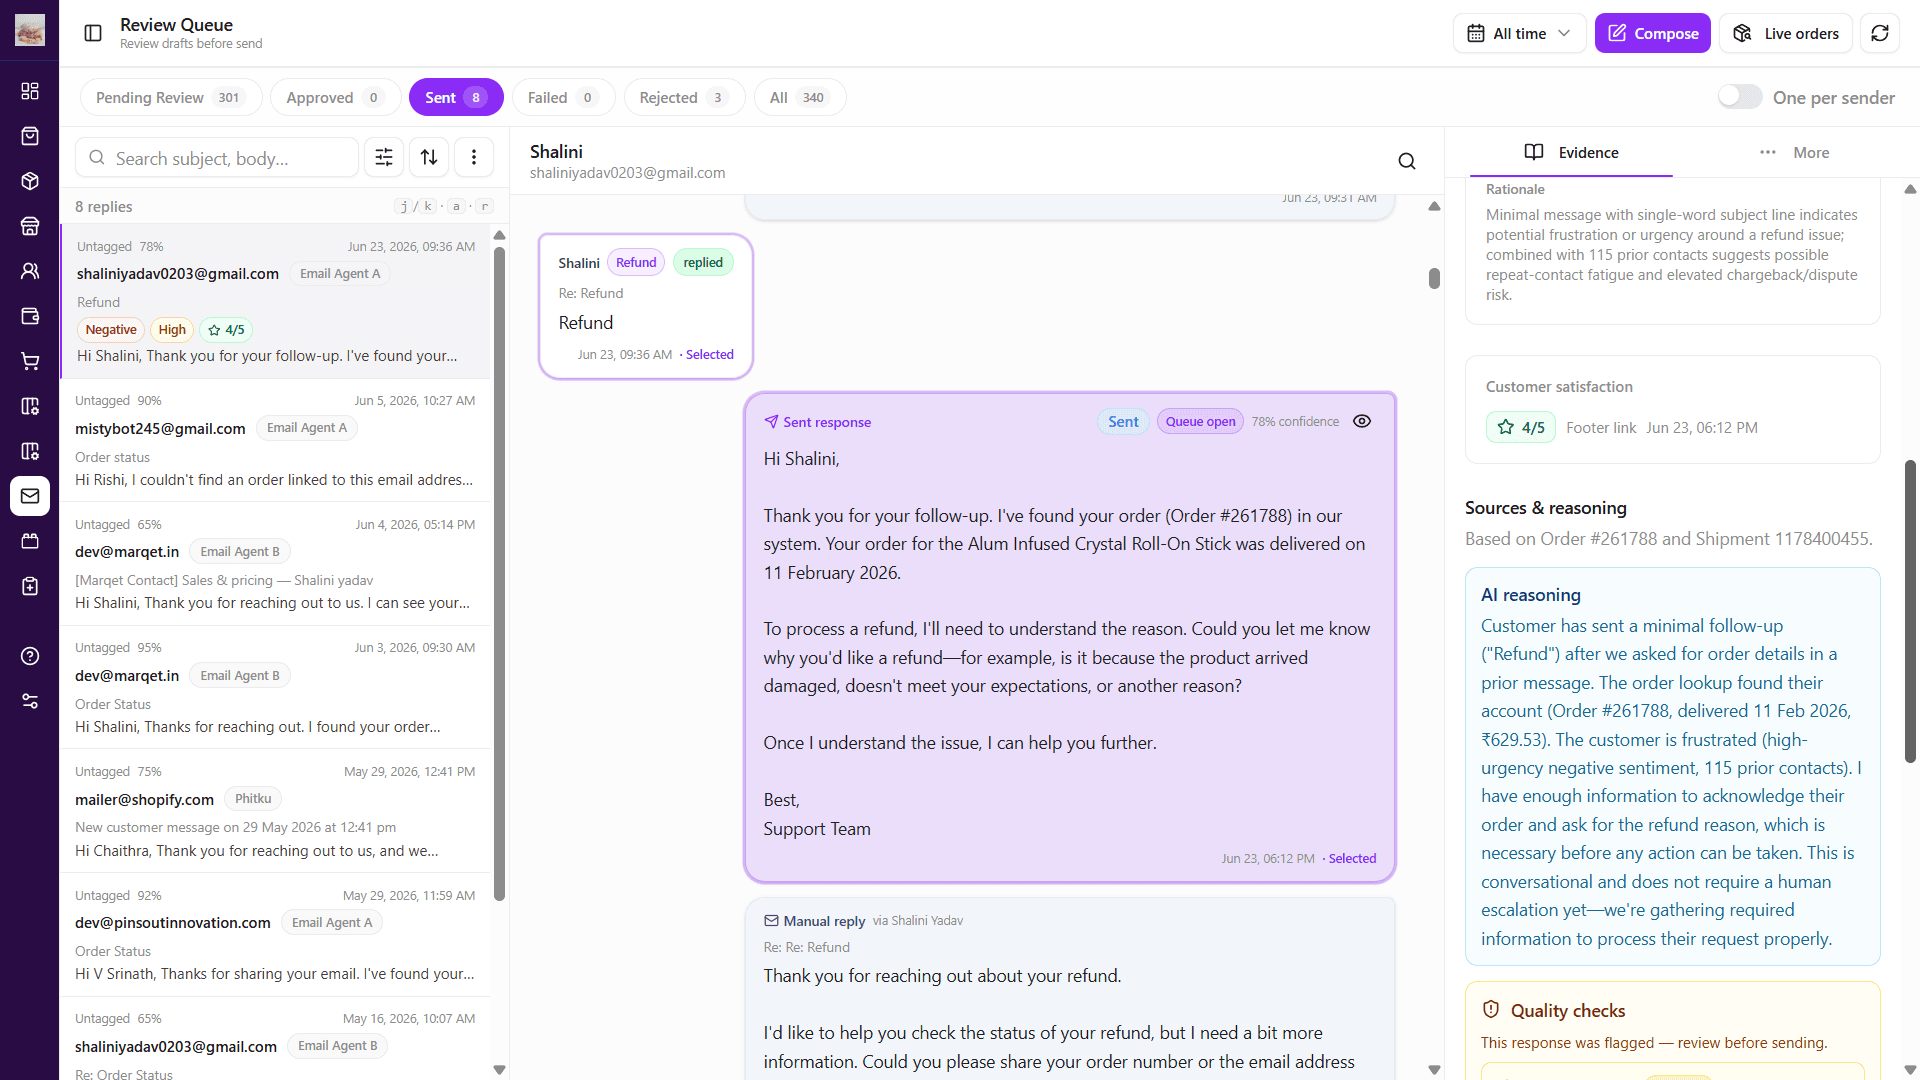Click the Queue open badge
Image resolution: width=1920 pixels, height=1080 pixels.
pos(1200,421)
